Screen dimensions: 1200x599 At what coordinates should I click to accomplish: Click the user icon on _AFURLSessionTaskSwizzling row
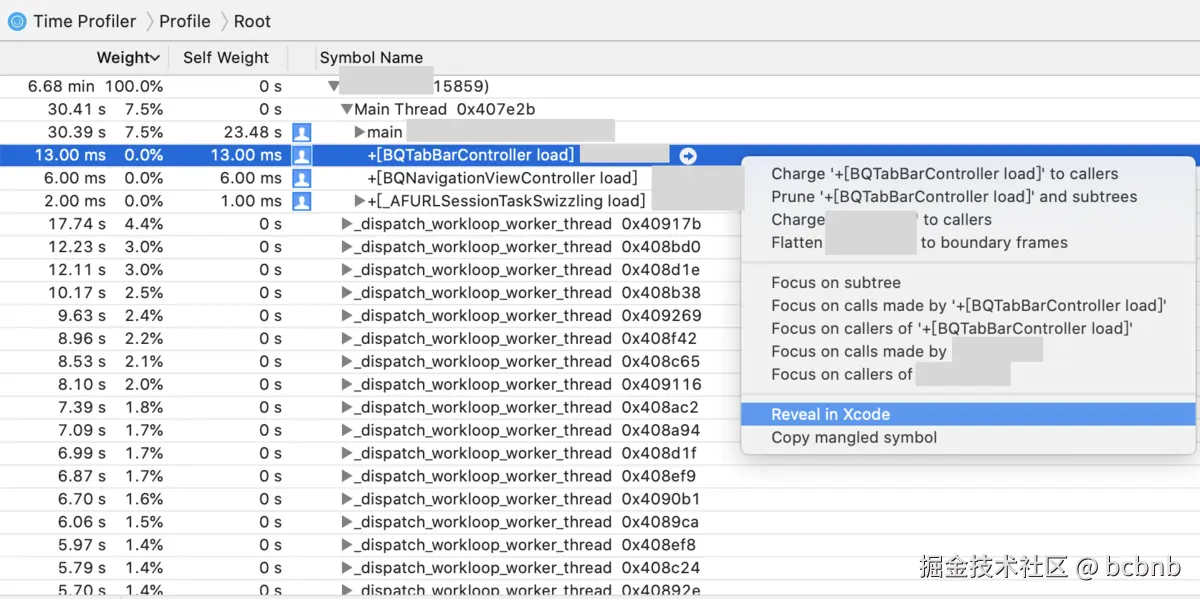[301, 201]
